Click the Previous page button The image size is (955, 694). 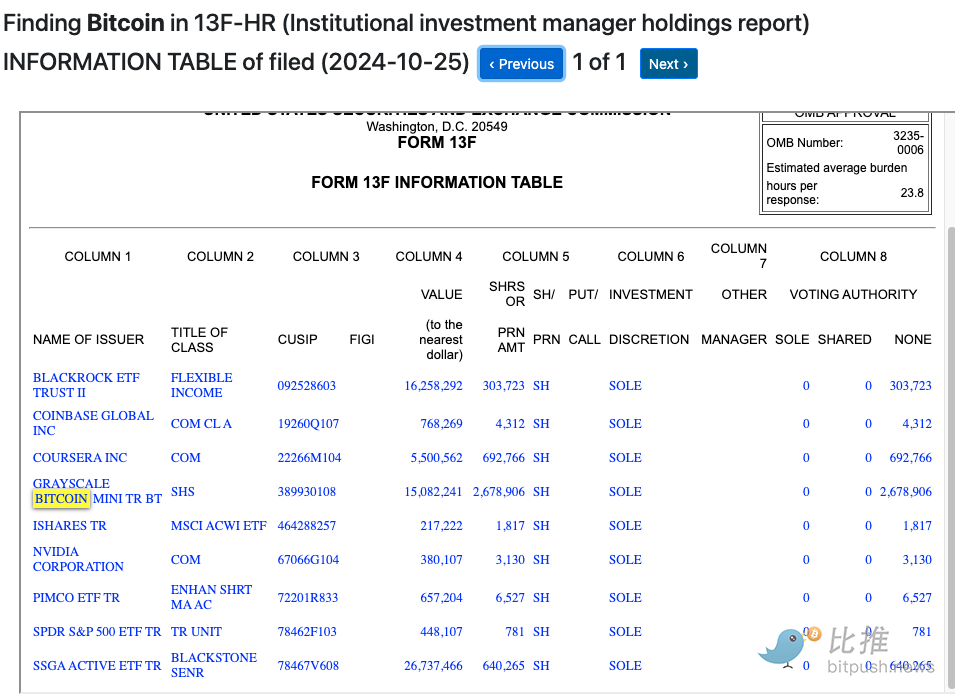(x=521, y=64)
